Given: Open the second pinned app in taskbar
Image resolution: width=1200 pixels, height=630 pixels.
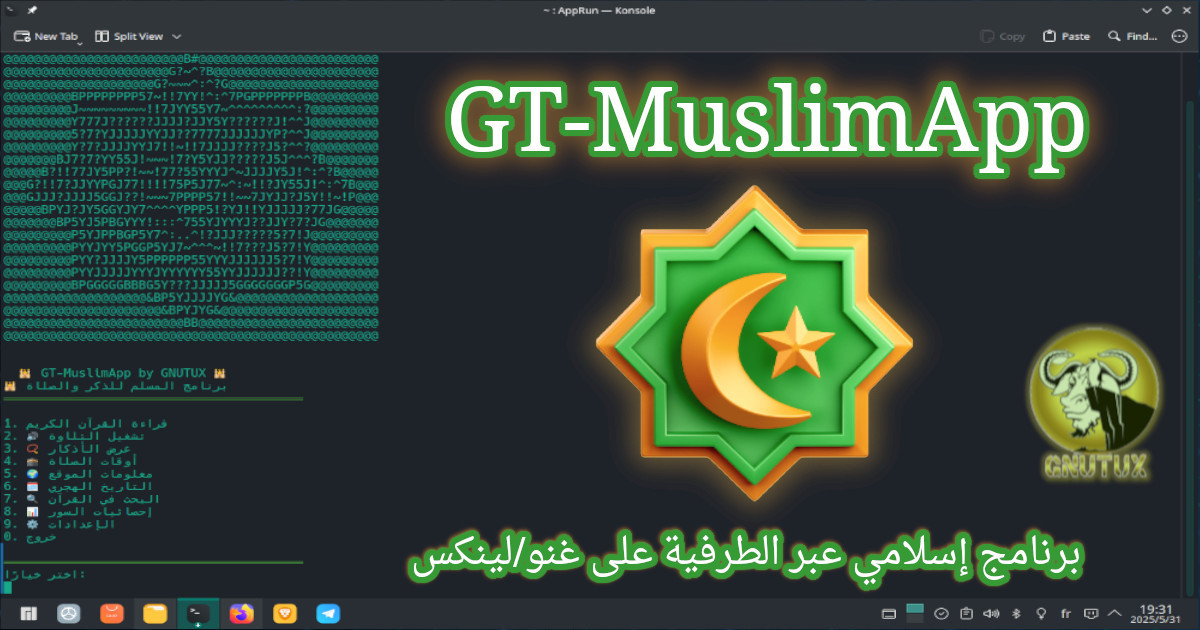Looking at the screenshot, I should pyautogui.click(x=68, y=613).
